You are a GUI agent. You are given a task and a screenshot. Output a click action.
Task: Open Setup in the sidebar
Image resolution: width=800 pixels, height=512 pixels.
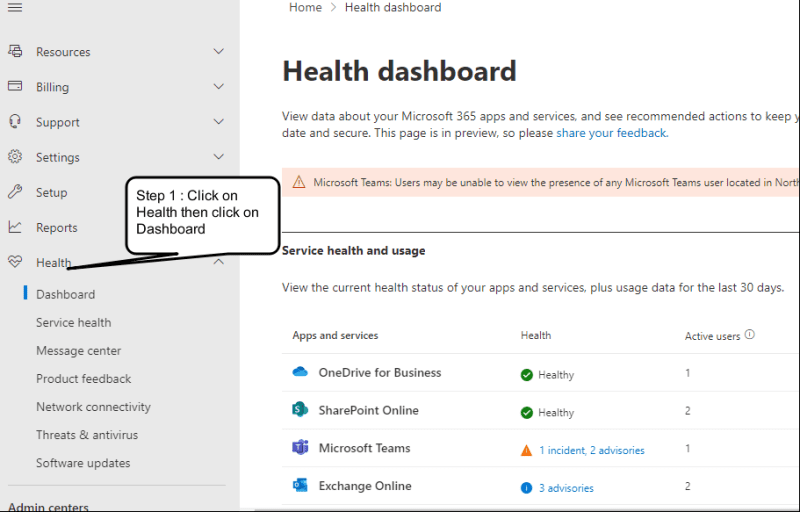pos(52,193)
